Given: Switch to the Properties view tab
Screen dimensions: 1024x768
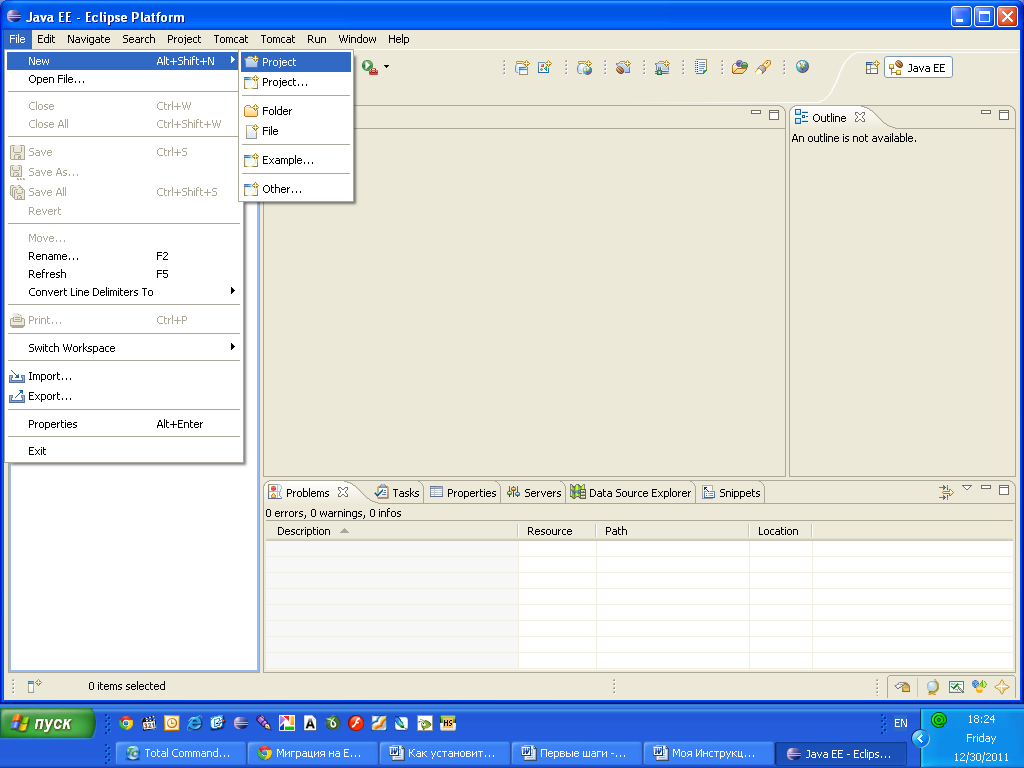Looking at the screenshot, I should [463, 493].
